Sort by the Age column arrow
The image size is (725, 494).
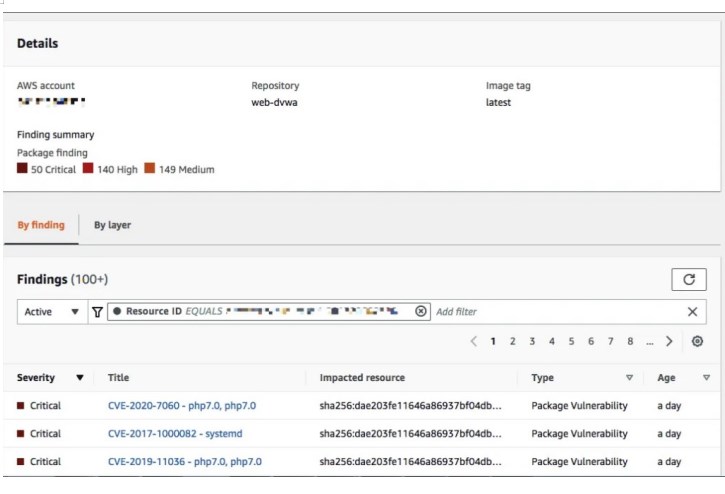(x=706, y=378)
